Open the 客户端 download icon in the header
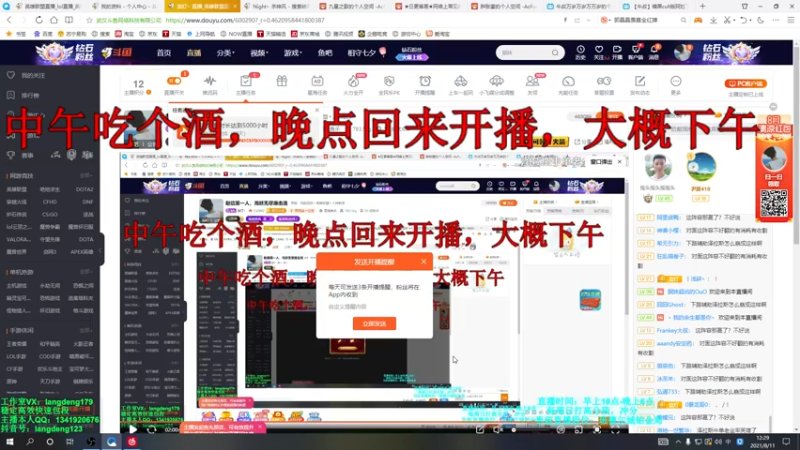The image size is (800, 450). [x=636, y=50]
